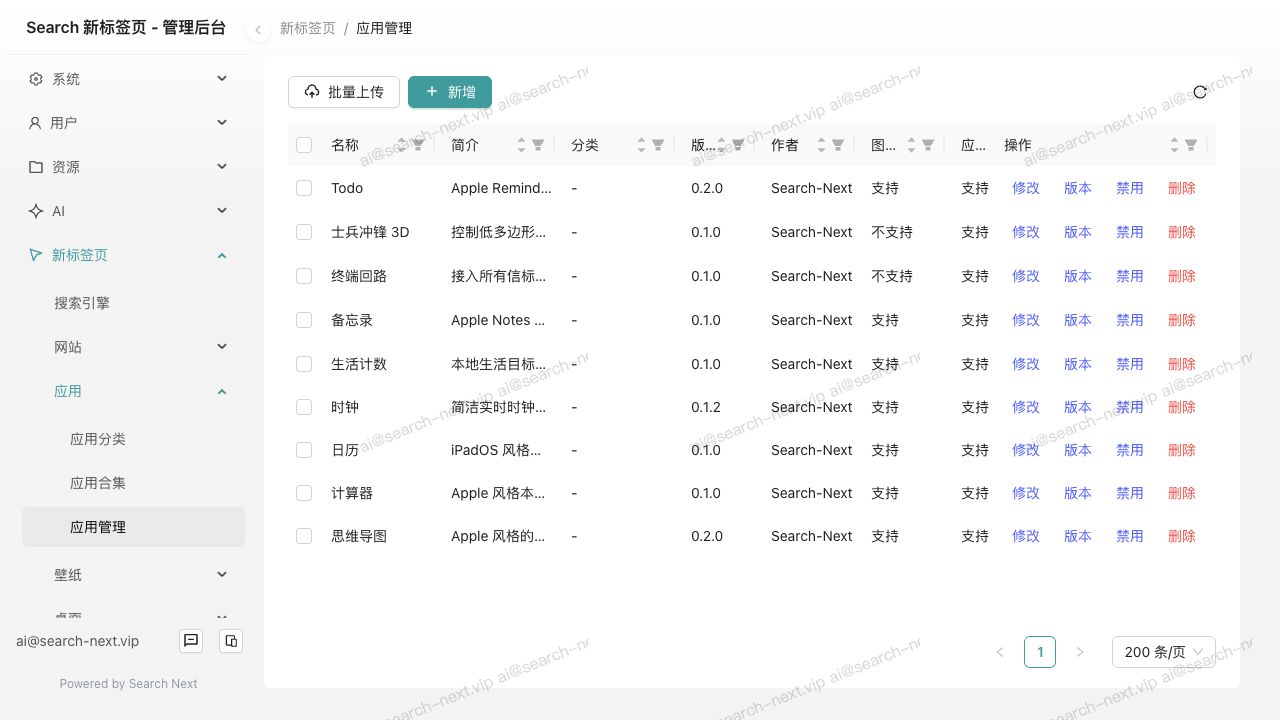This screenshot has width=1280, height=720.
Task: Click 修改 in the 计算器 row
Action: coord(1026,493)
